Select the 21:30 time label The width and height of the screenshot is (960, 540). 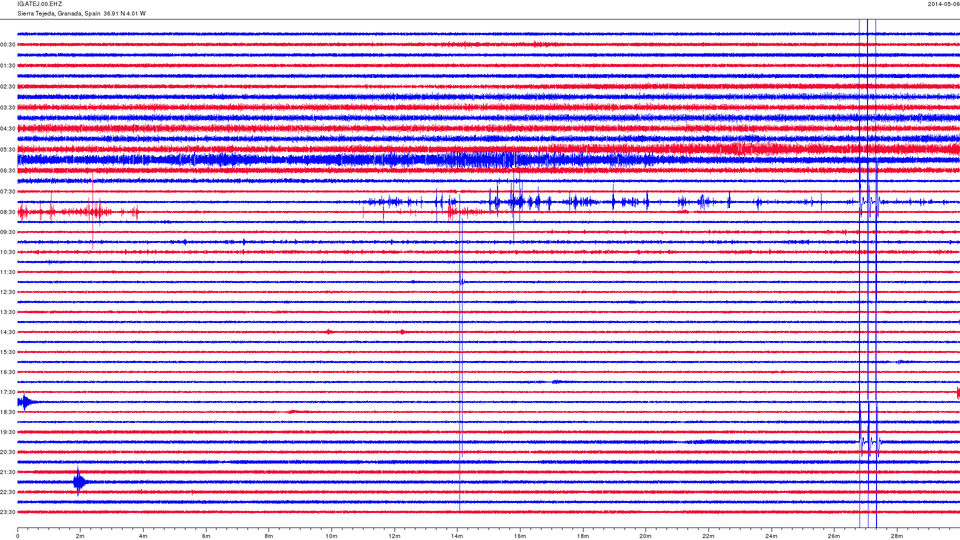pyautogui.click(x=7, y=472)
